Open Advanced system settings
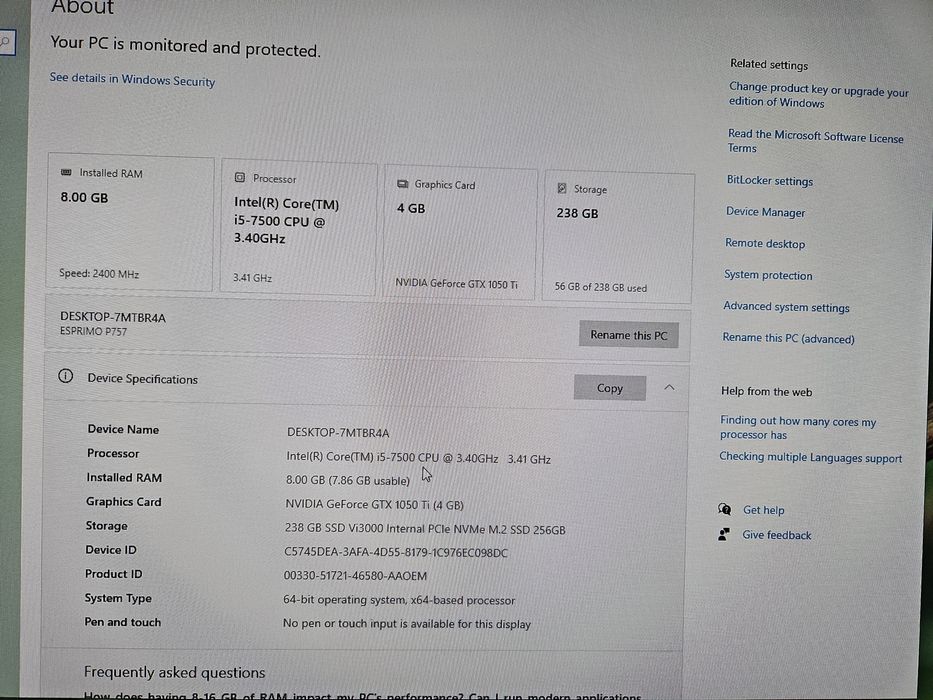The image size is (933, 700). click(x=786, y=307)
